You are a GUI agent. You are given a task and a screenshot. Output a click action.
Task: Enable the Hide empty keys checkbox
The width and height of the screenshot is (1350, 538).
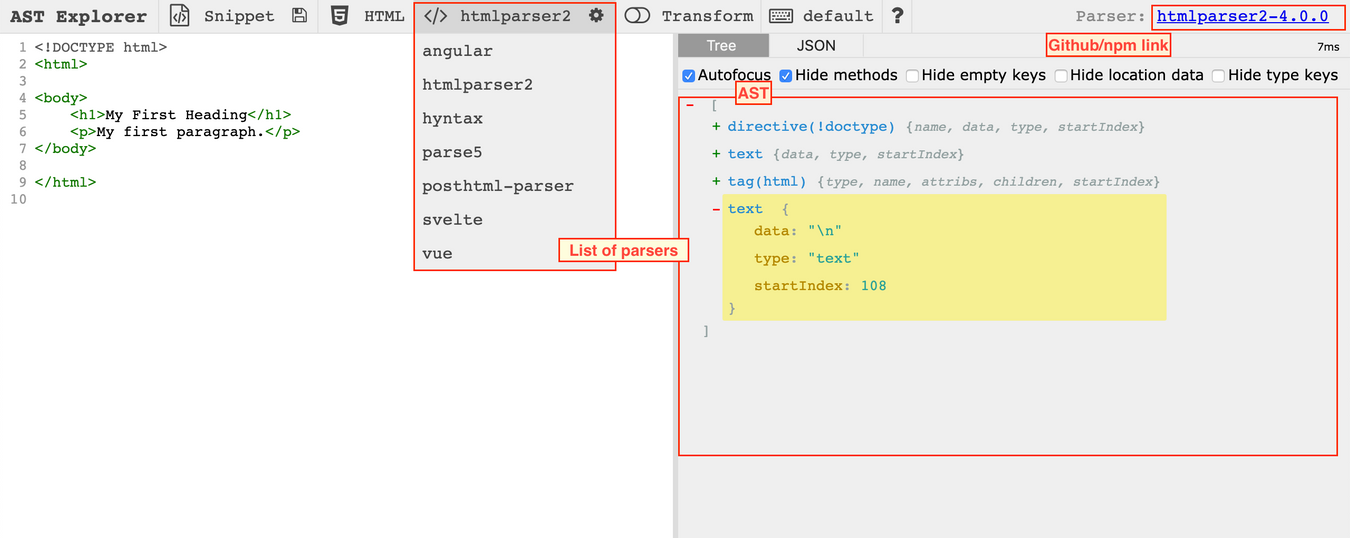912,76
